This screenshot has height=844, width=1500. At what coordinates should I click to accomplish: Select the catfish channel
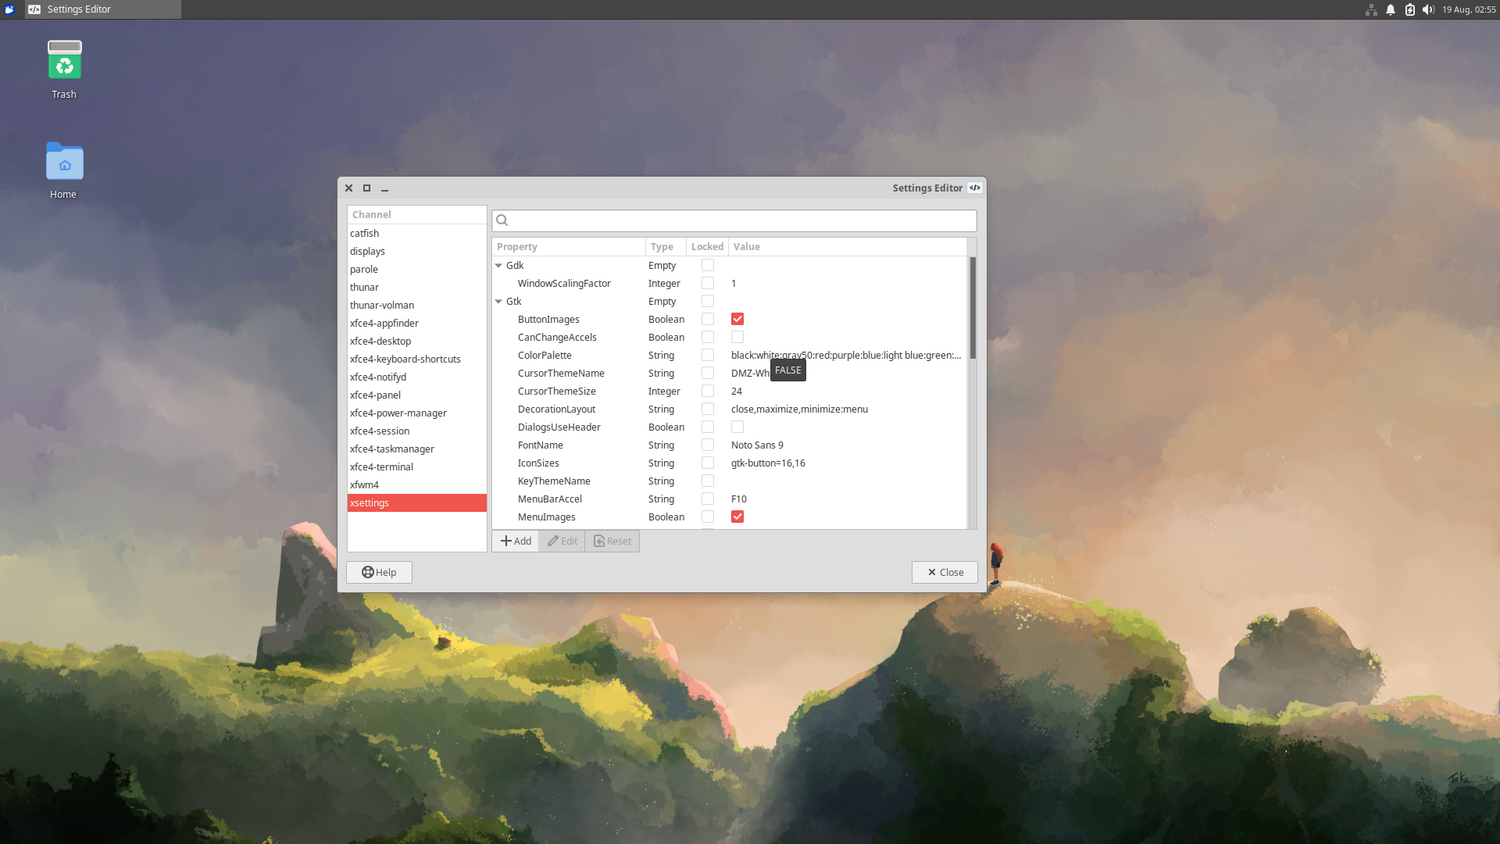(417, 233)
